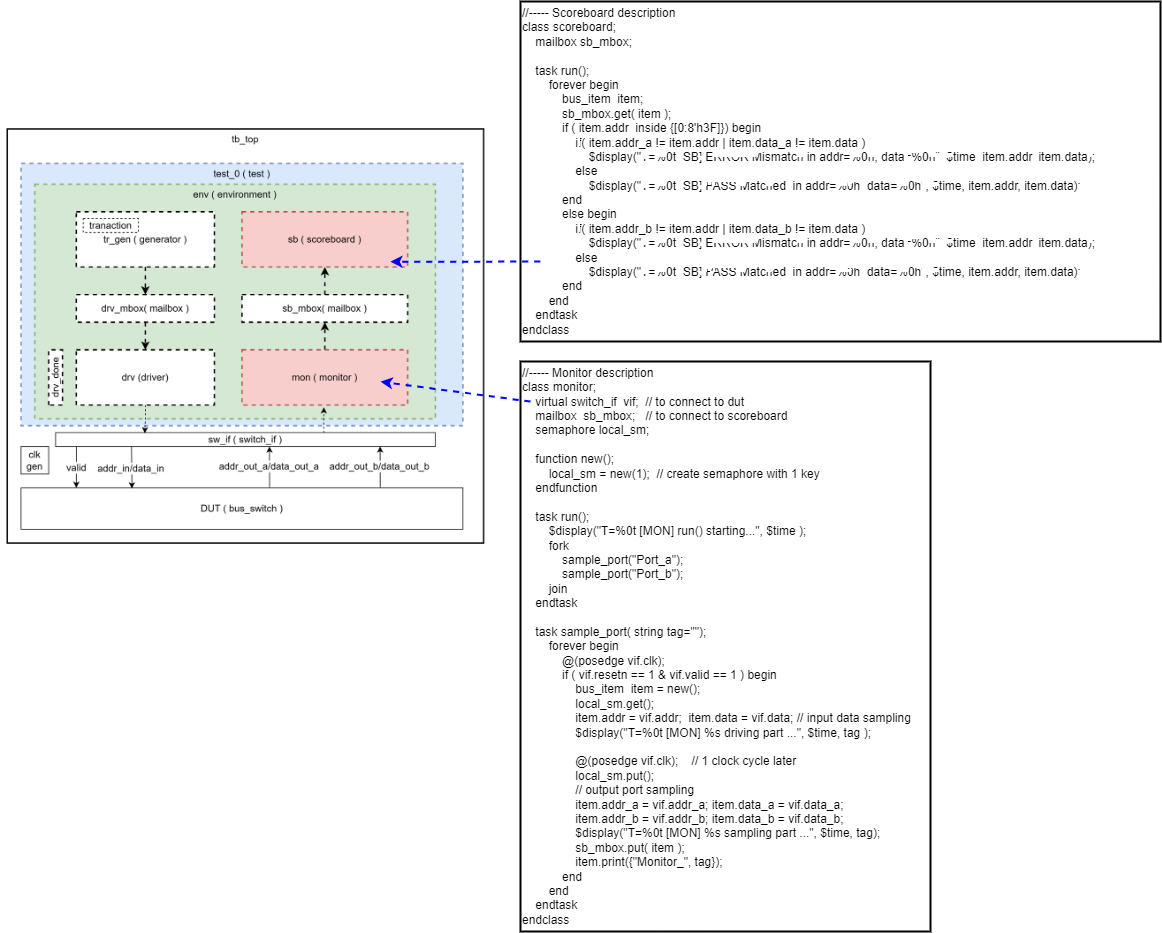Click the dashed arrow pointing to scoreboard code
Viewport: 1162px width, 933px height.
460,262
